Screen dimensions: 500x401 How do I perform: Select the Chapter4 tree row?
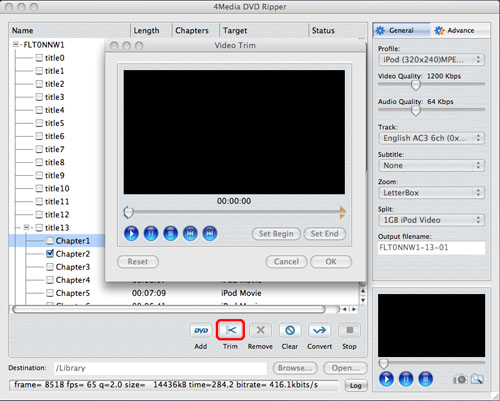point(73,280)
